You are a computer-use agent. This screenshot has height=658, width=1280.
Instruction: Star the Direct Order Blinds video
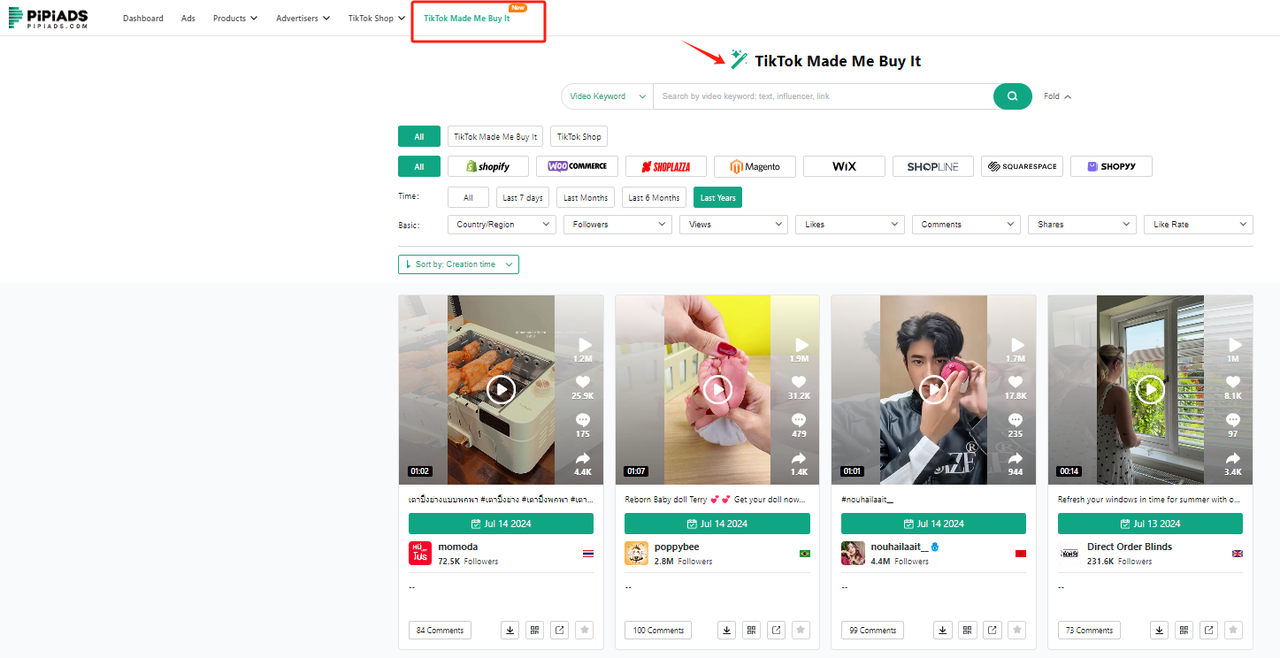1234,630
